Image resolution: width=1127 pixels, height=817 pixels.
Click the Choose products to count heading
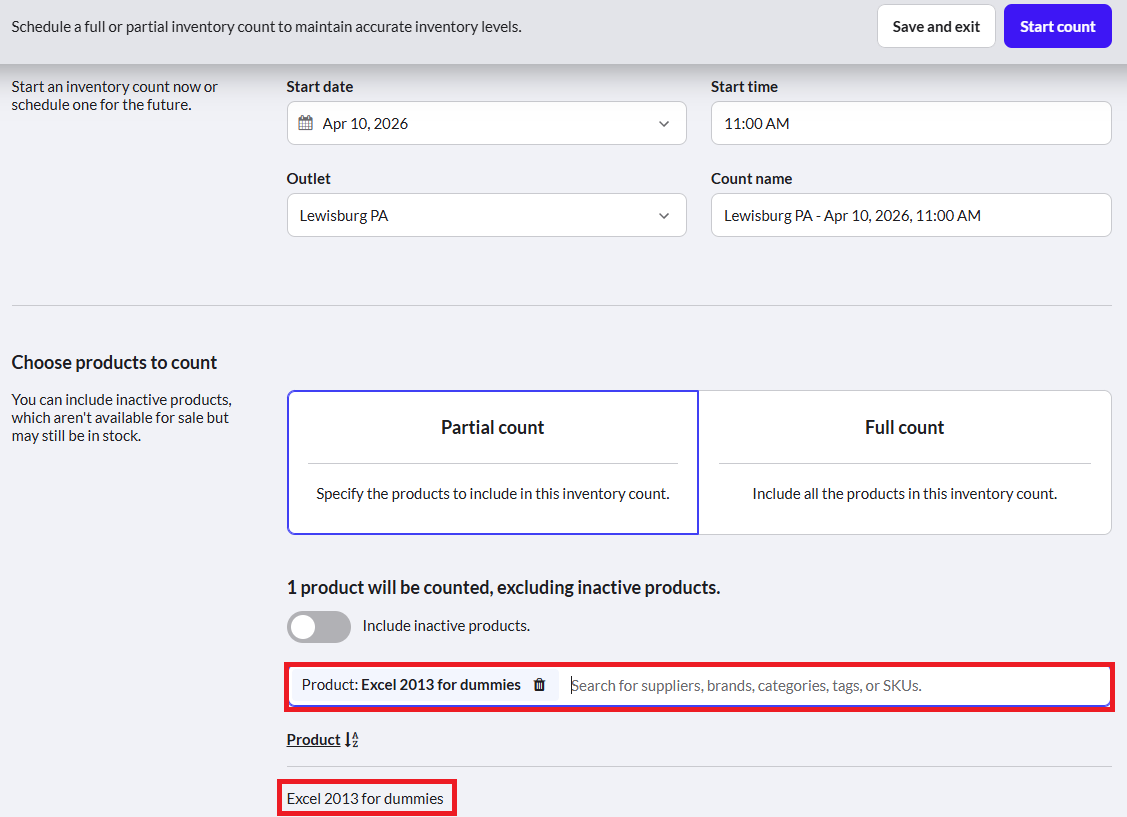(114, 362)
